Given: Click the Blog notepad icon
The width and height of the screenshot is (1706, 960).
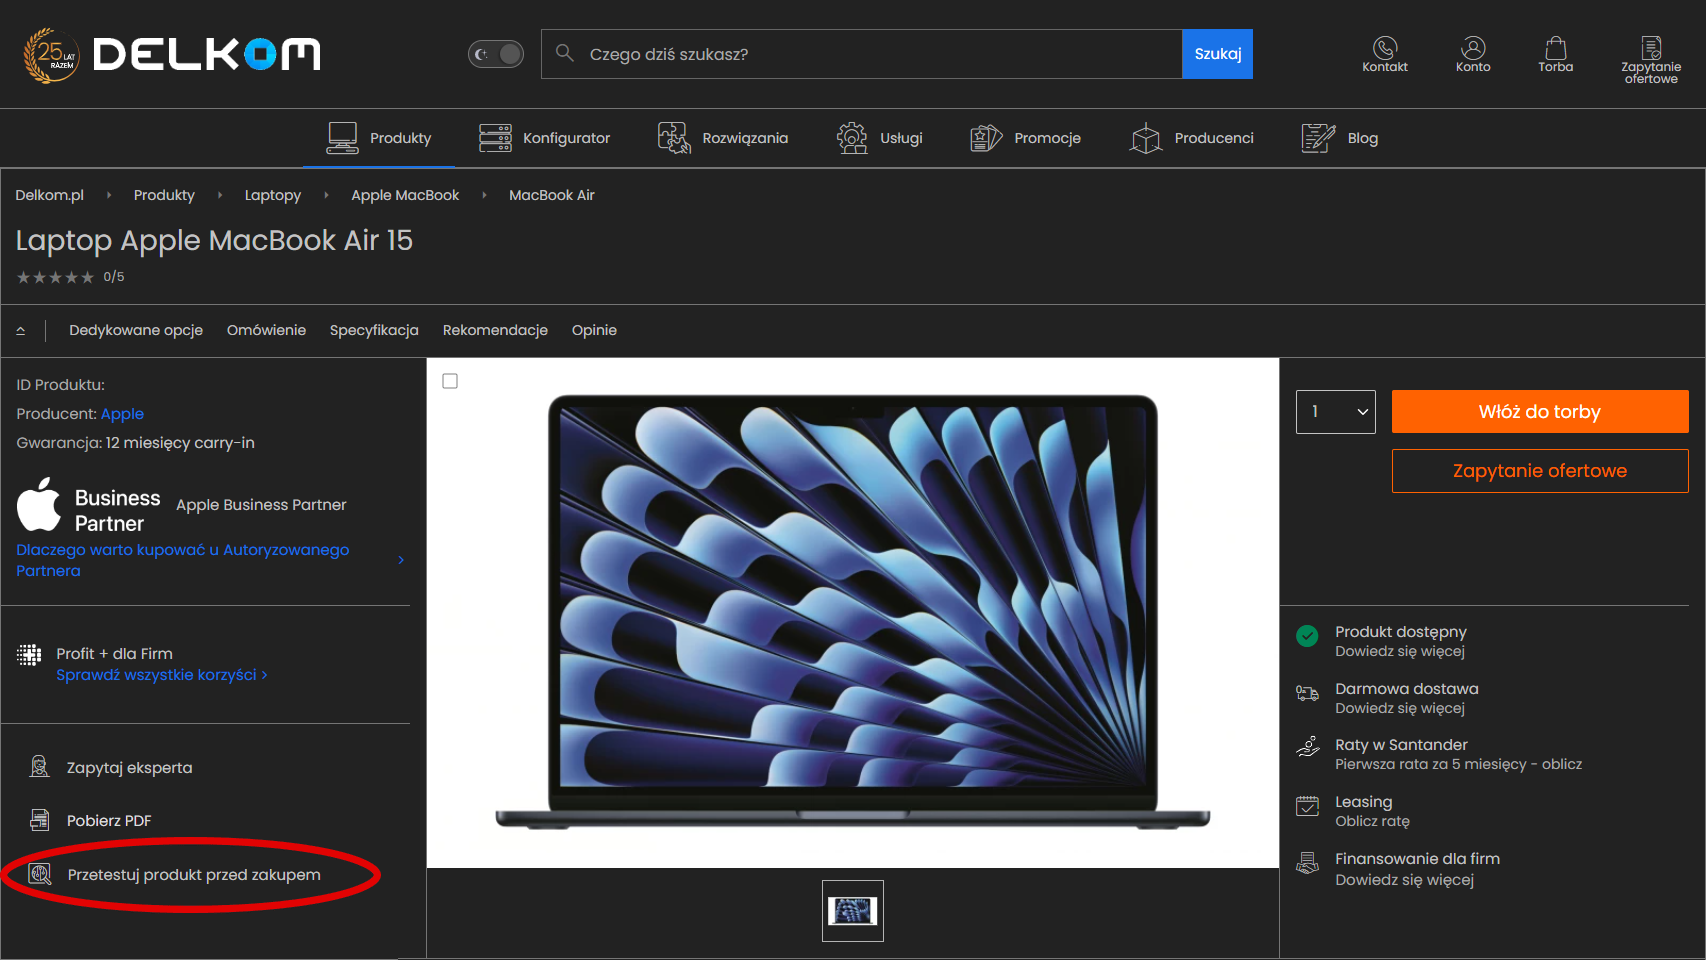Looking at the screenshot, I should tap(1318, 138).
